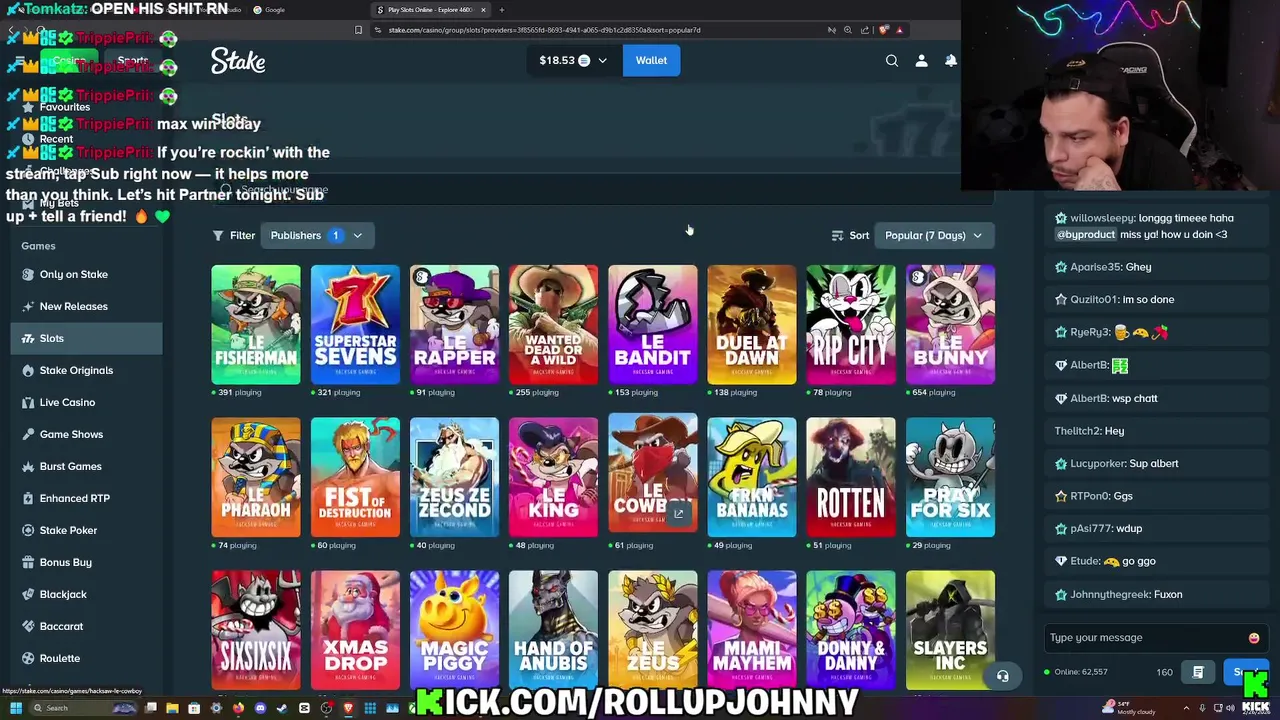Launch the Superstar Sevens slot
The height and width of the screenshot is (720, 1280).
pos(355,324)
